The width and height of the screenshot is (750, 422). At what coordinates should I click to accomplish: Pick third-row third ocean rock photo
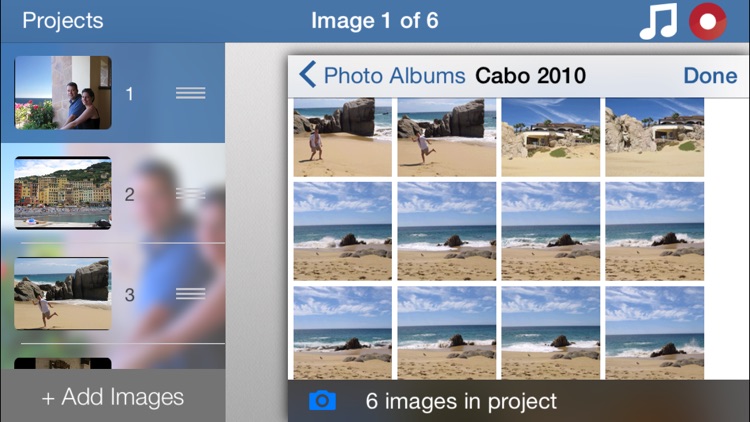click(551, 333)
